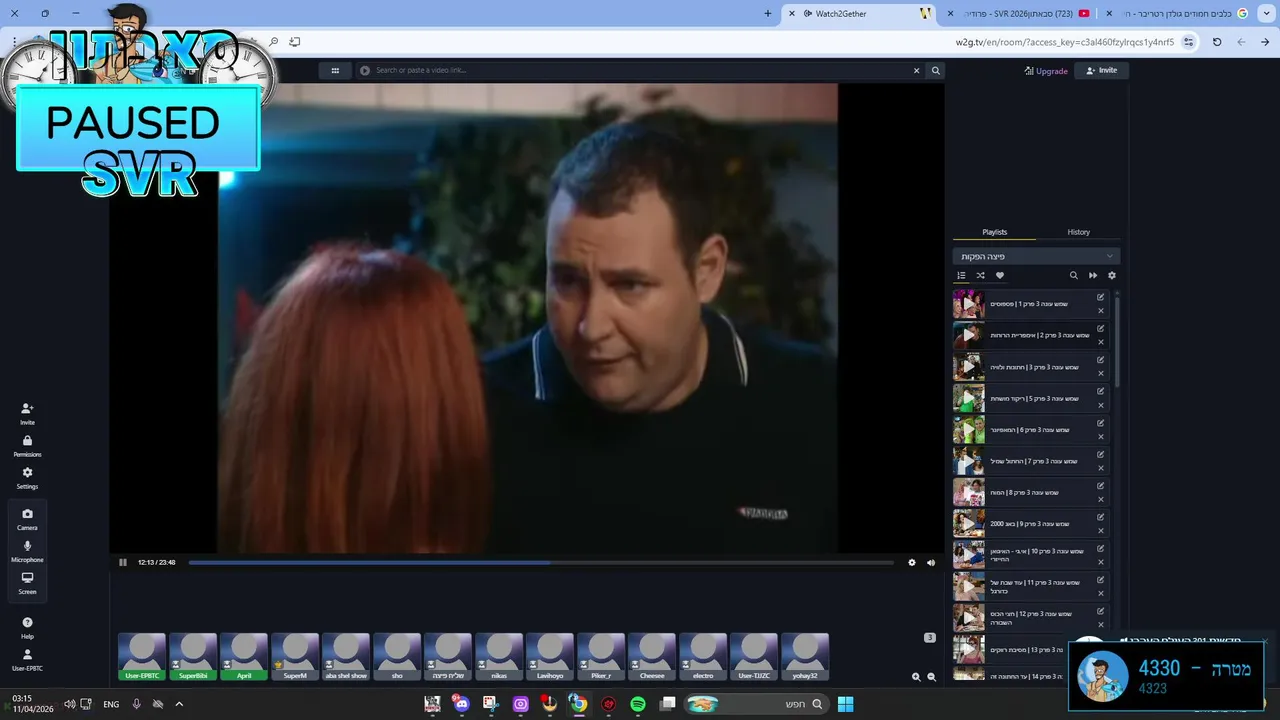Select the aba shel show user tile
1280x720 pixels.
[346, 656]
